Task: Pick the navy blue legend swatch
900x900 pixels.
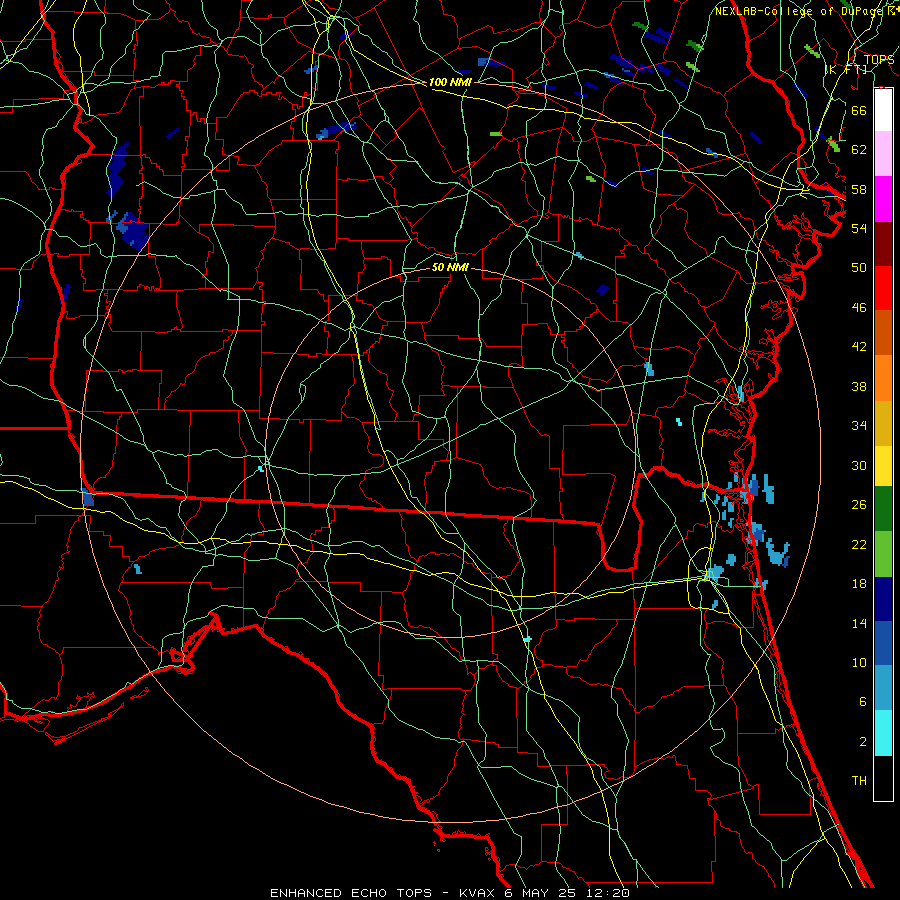Action: (x=883, y=599)
